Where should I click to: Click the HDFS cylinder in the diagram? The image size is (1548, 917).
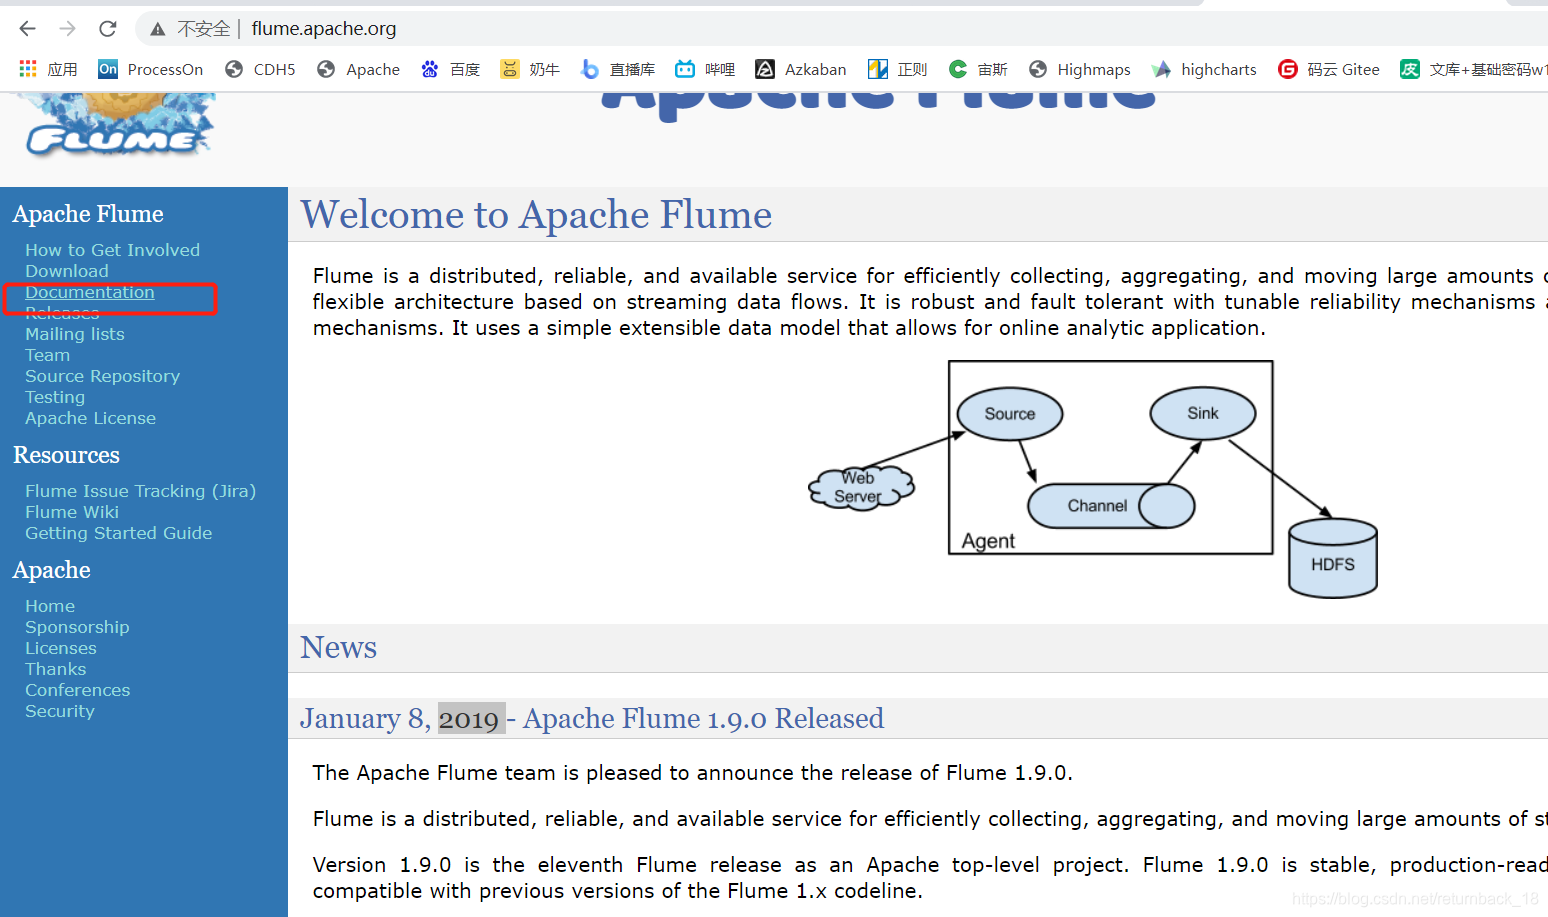(1333, 558)
